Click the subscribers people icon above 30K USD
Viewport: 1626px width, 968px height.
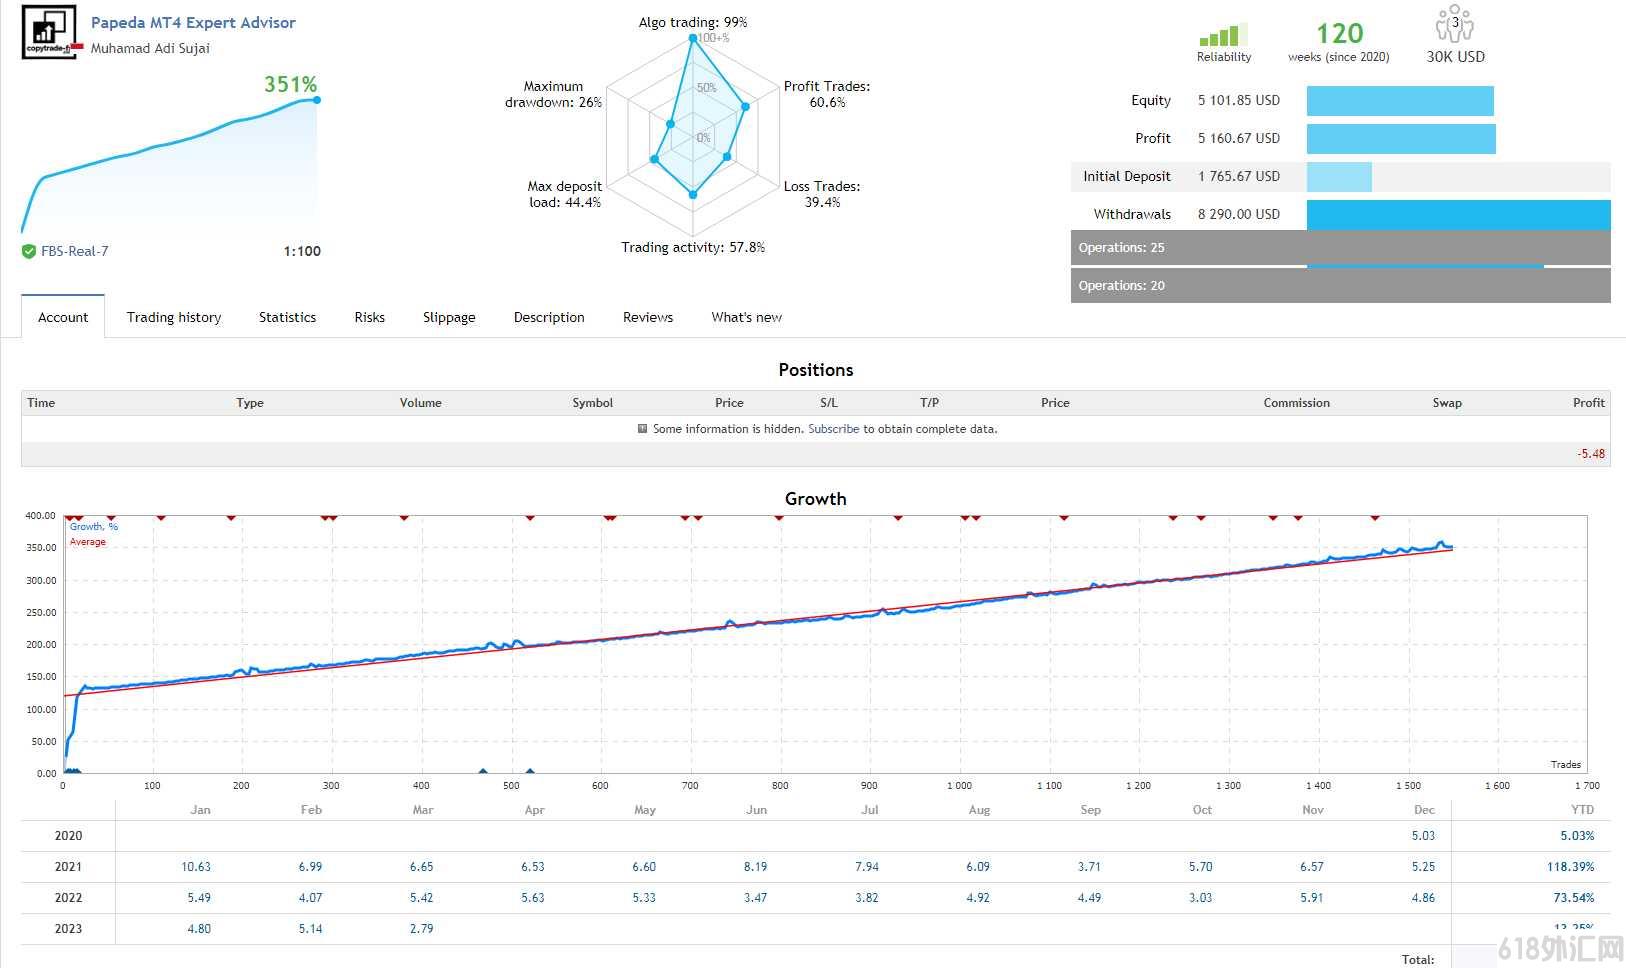1455,24
